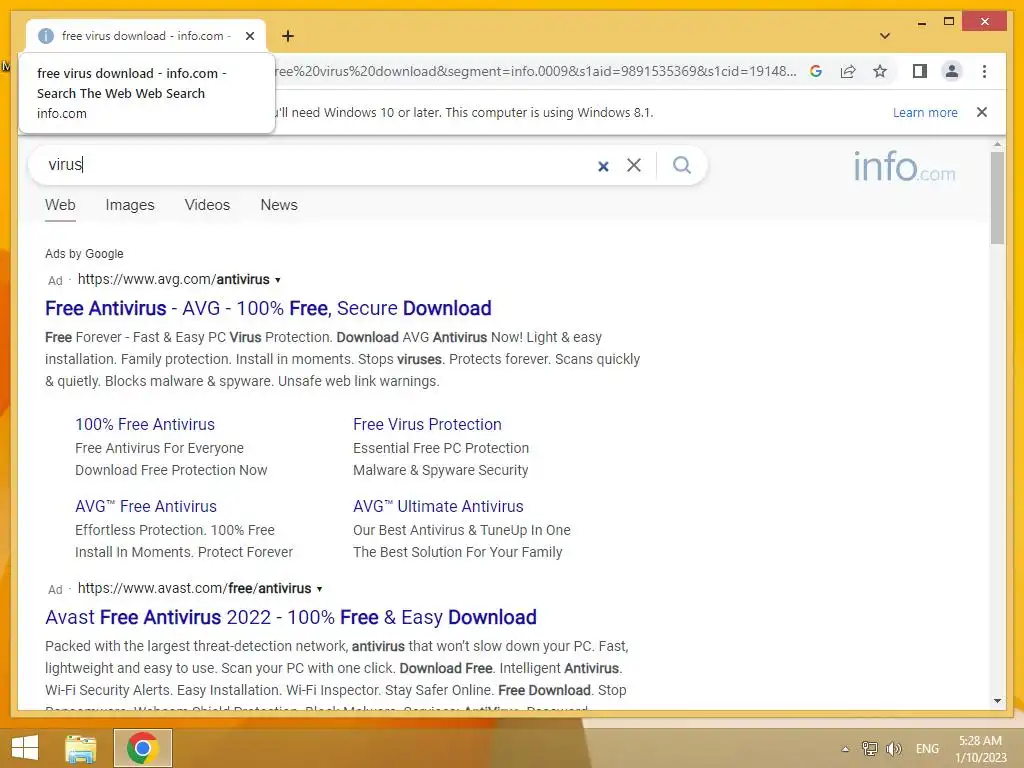This screenshot has width=1024, height=768.
Task: Expand Avast ad URL dropdown arrow
Action: [x=319, y=589]
